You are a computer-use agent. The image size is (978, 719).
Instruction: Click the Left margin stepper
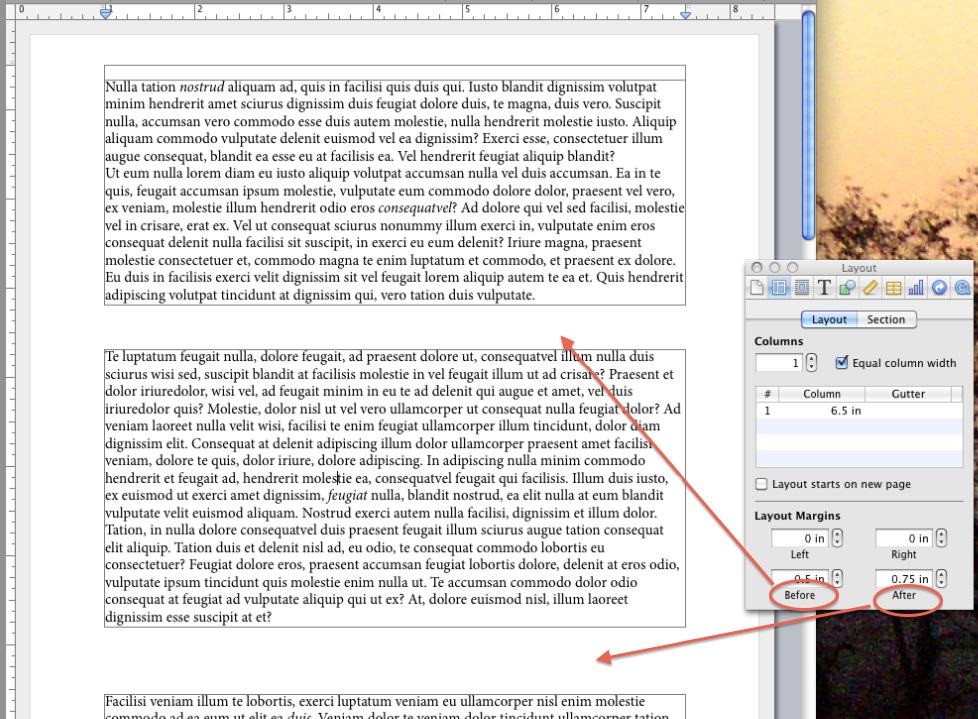click(837, 538)
